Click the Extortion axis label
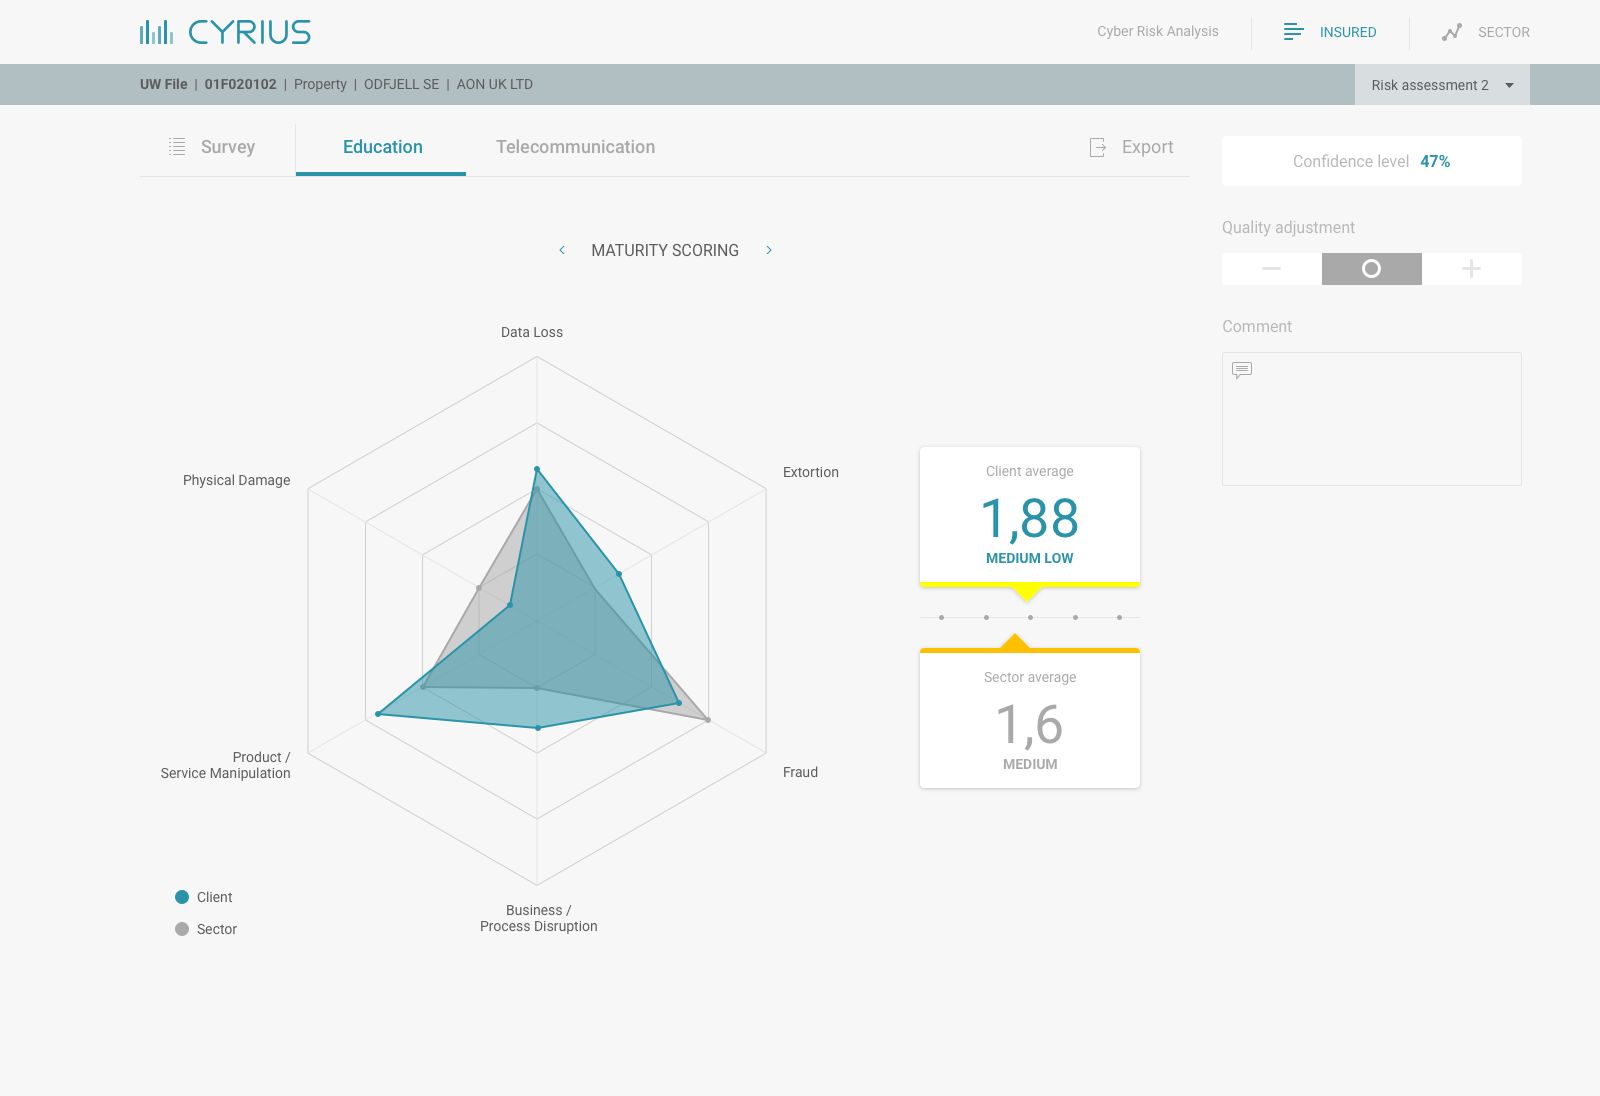This screenshot has height=1096, width=1600. point(811,472)
